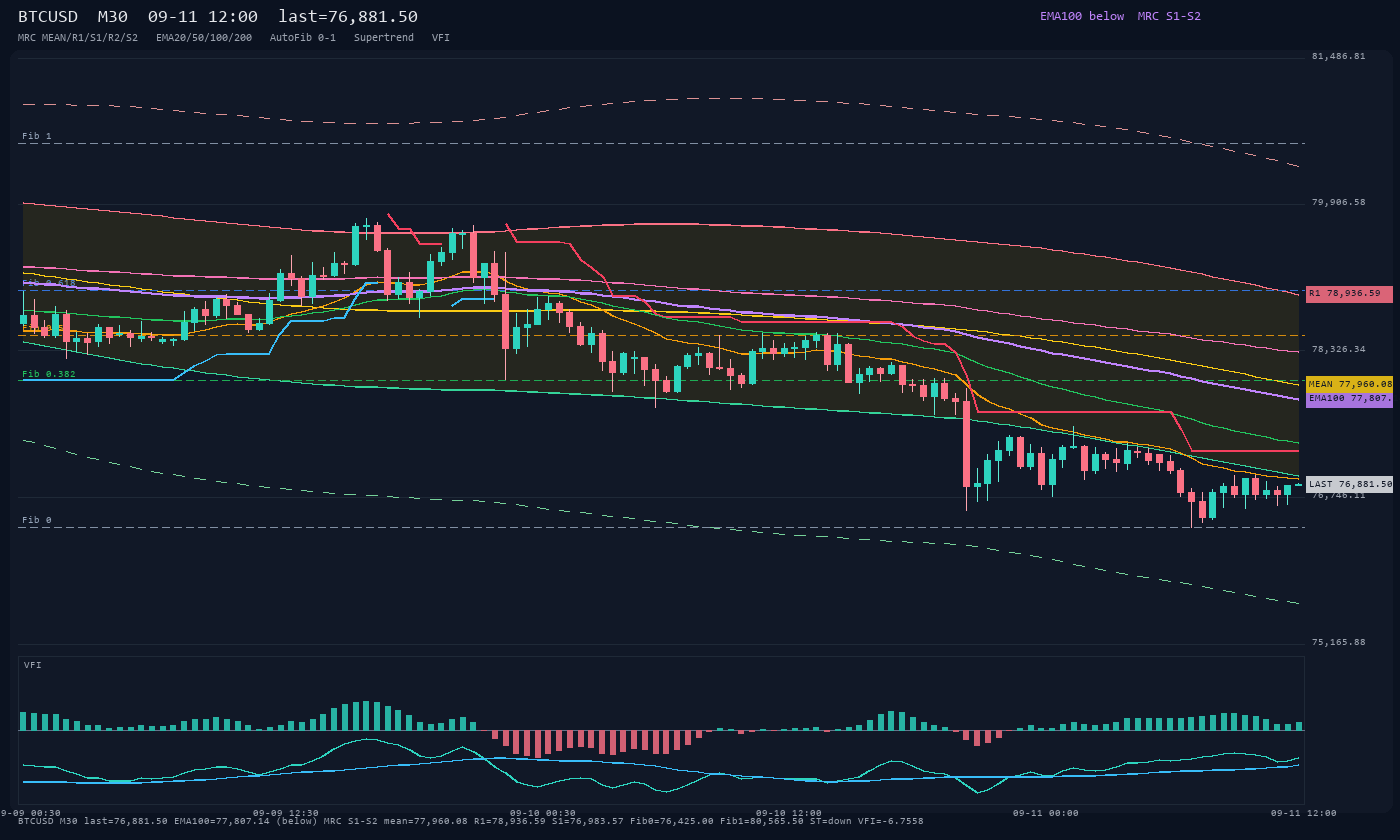Select the 79,906.58 price axis label
Screen dimensions: 1400x840
pyautogui.click(x=1338, y=203)
